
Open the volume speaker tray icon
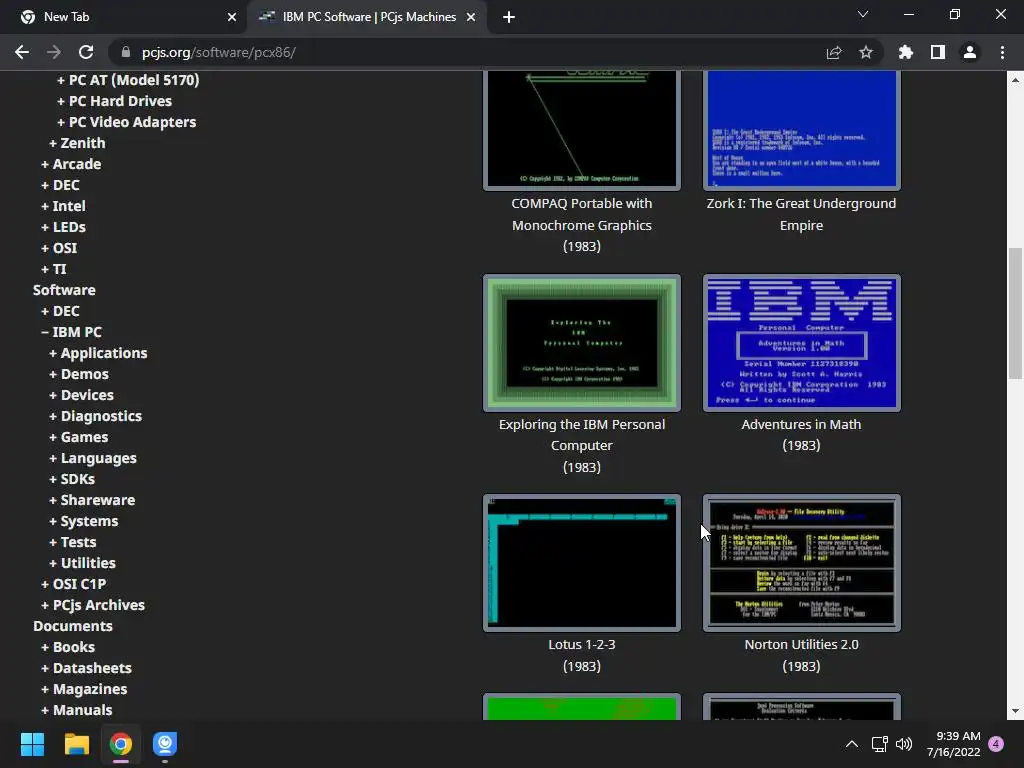pos(904,744)
